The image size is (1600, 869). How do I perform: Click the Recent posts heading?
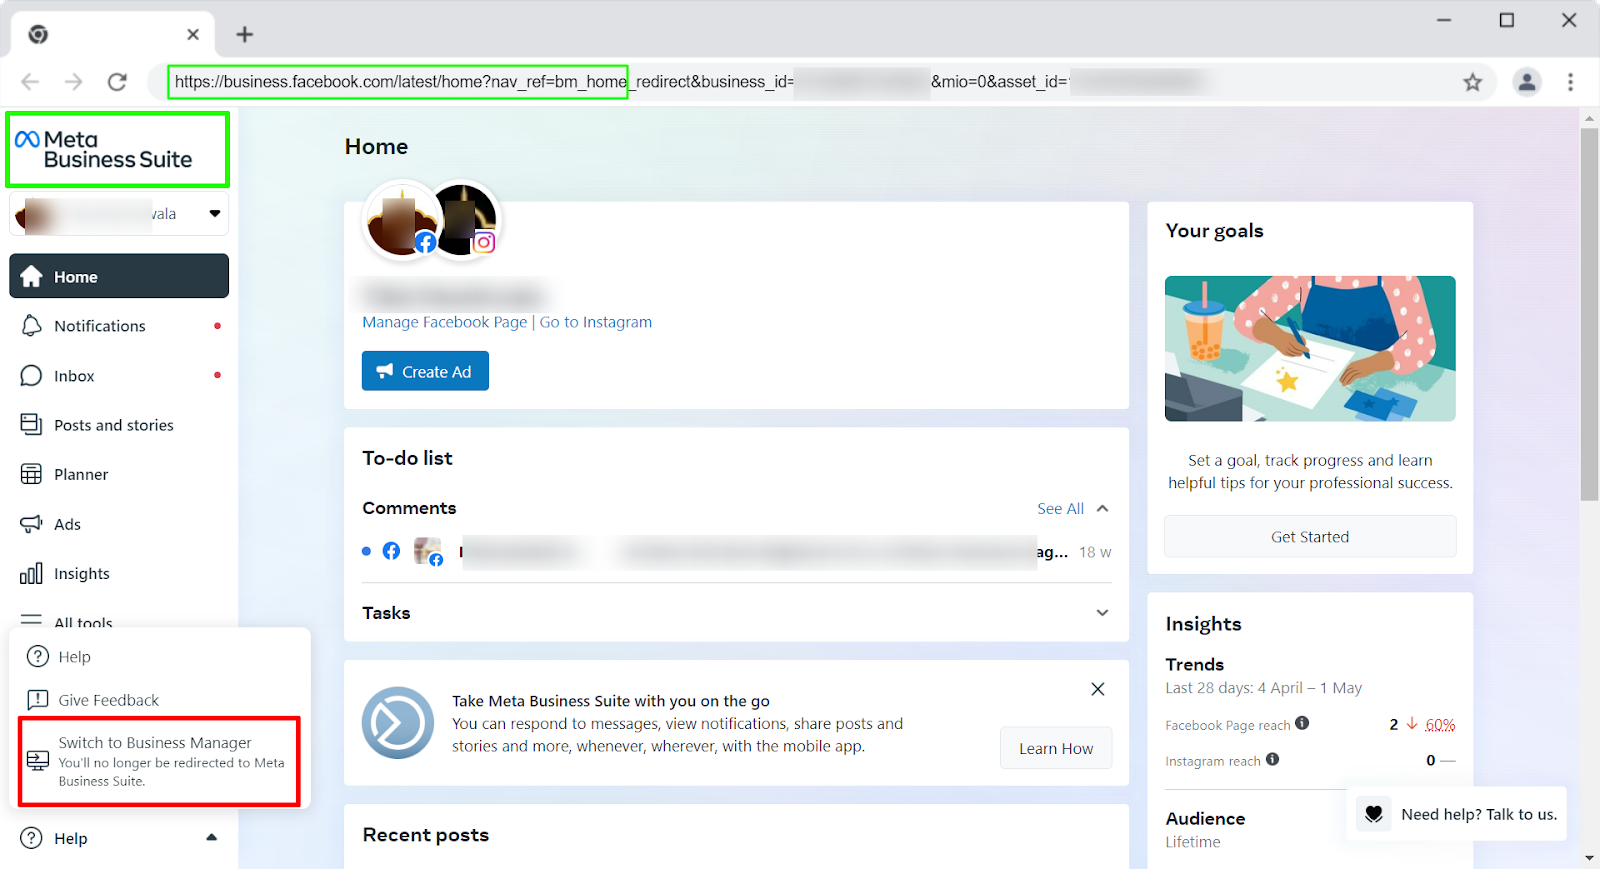[x=426, y=835]
